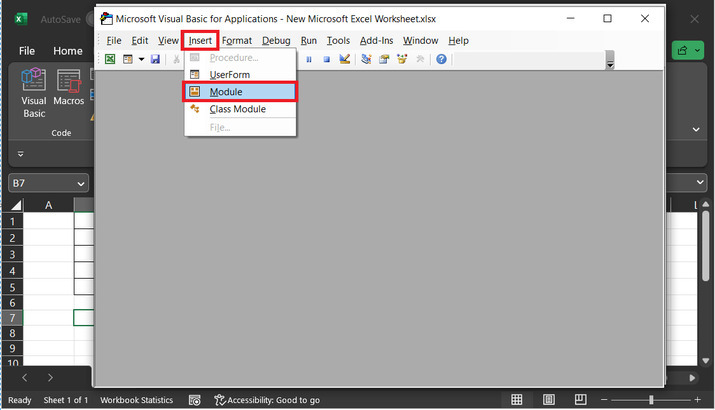715x410 pixels.
Task: Expand the Excel formula bar chevron
Action: tap(700, 182)
